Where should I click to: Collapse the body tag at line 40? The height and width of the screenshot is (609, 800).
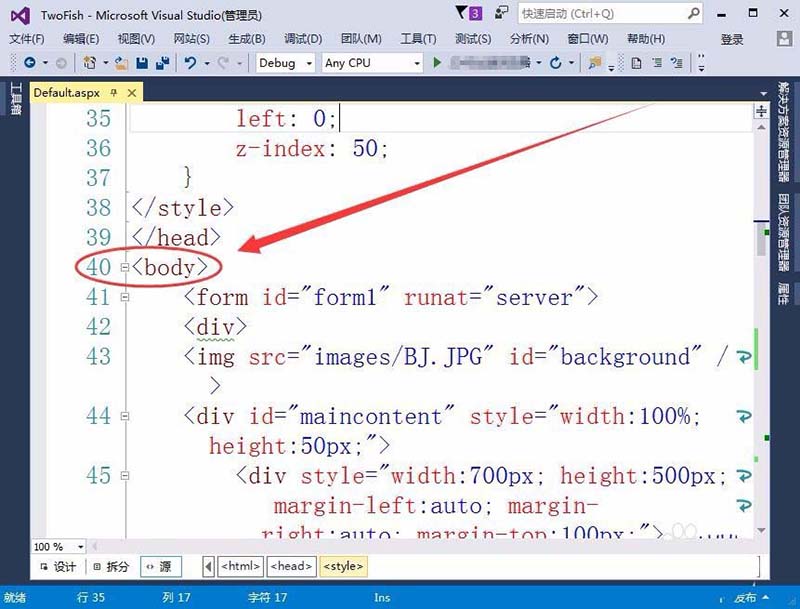(x=124, y=267)
